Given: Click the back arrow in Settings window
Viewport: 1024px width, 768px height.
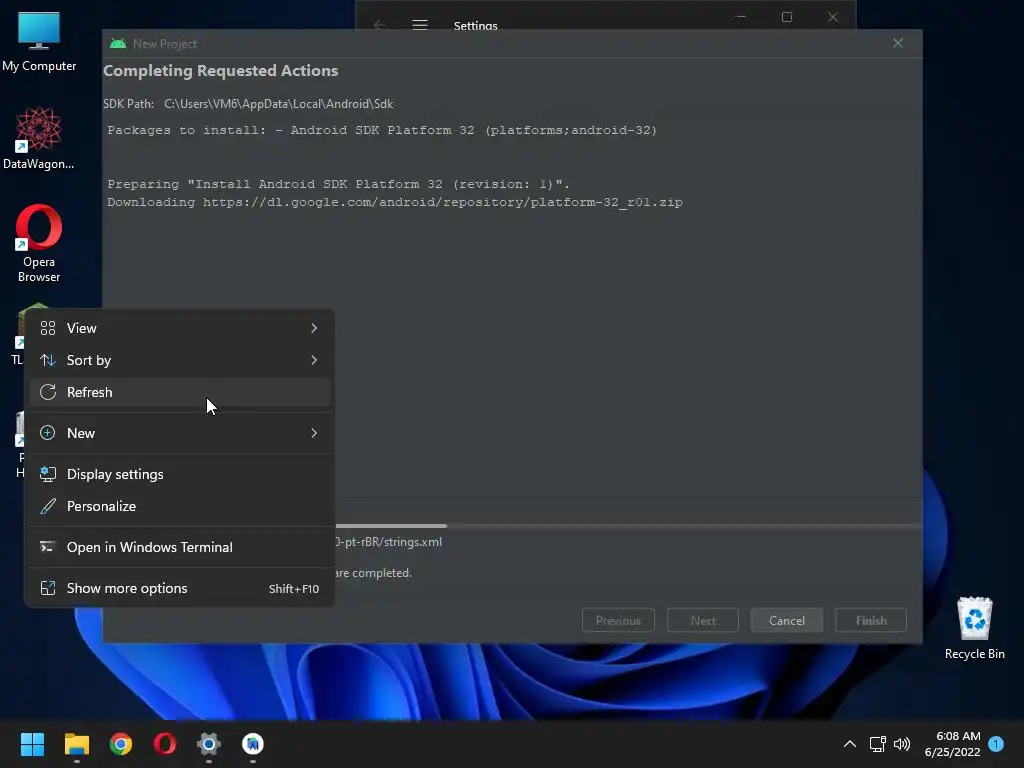Looking at the screenshot, I should pos(379,25).
